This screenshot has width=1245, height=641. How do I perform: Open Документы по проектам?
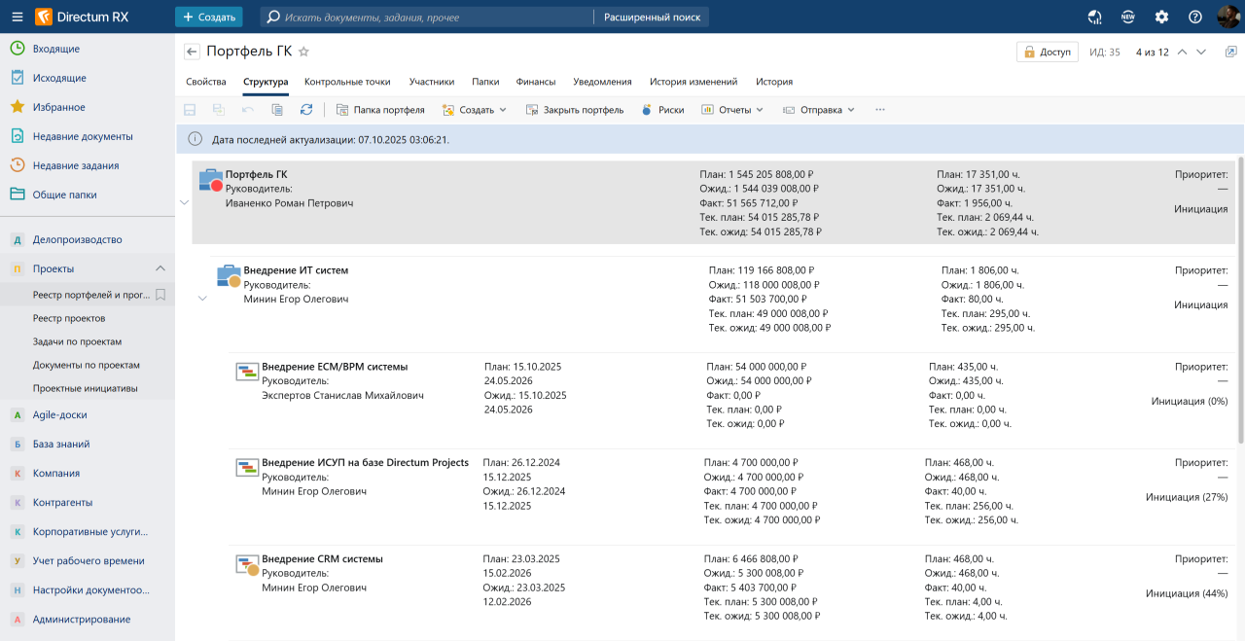pos(87,365)
